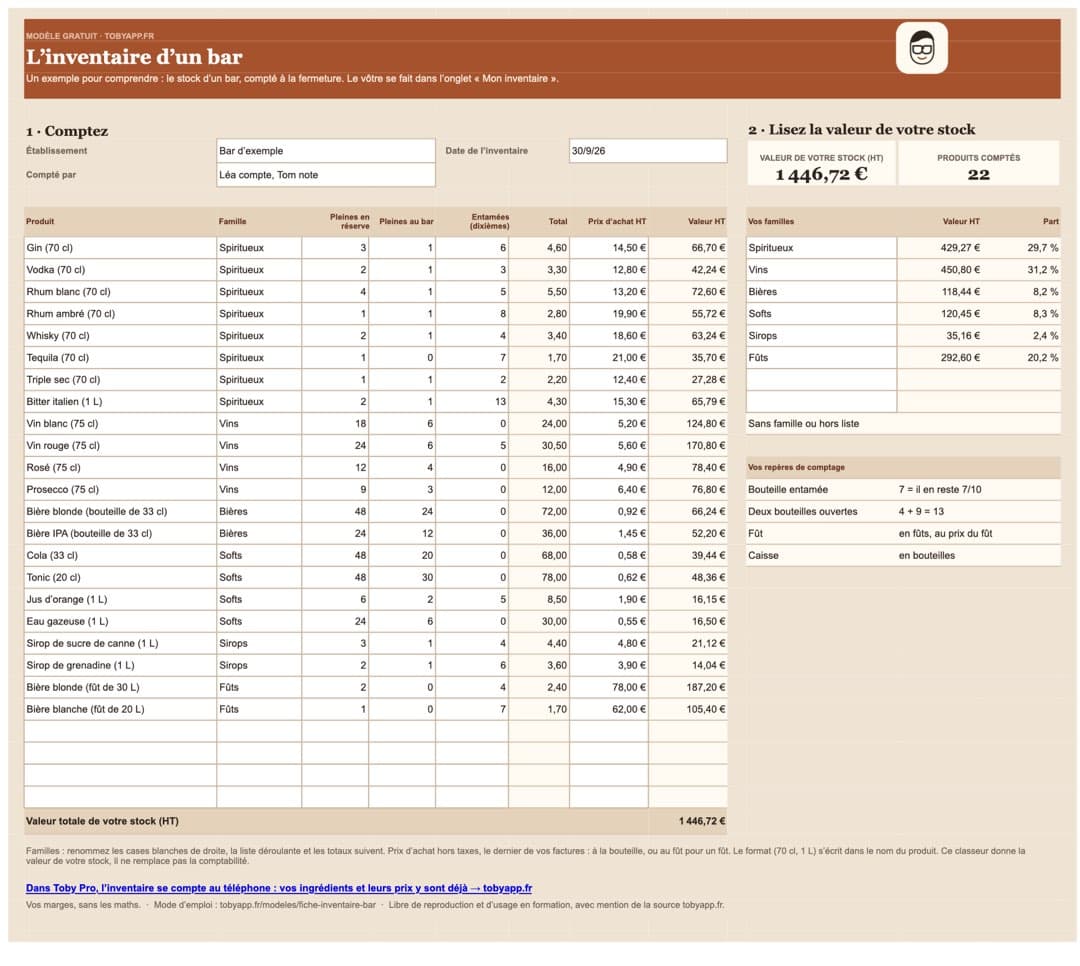Click the Gin purchase price 14,50 €
1080x966 pixels.
(x=609, y=248)
